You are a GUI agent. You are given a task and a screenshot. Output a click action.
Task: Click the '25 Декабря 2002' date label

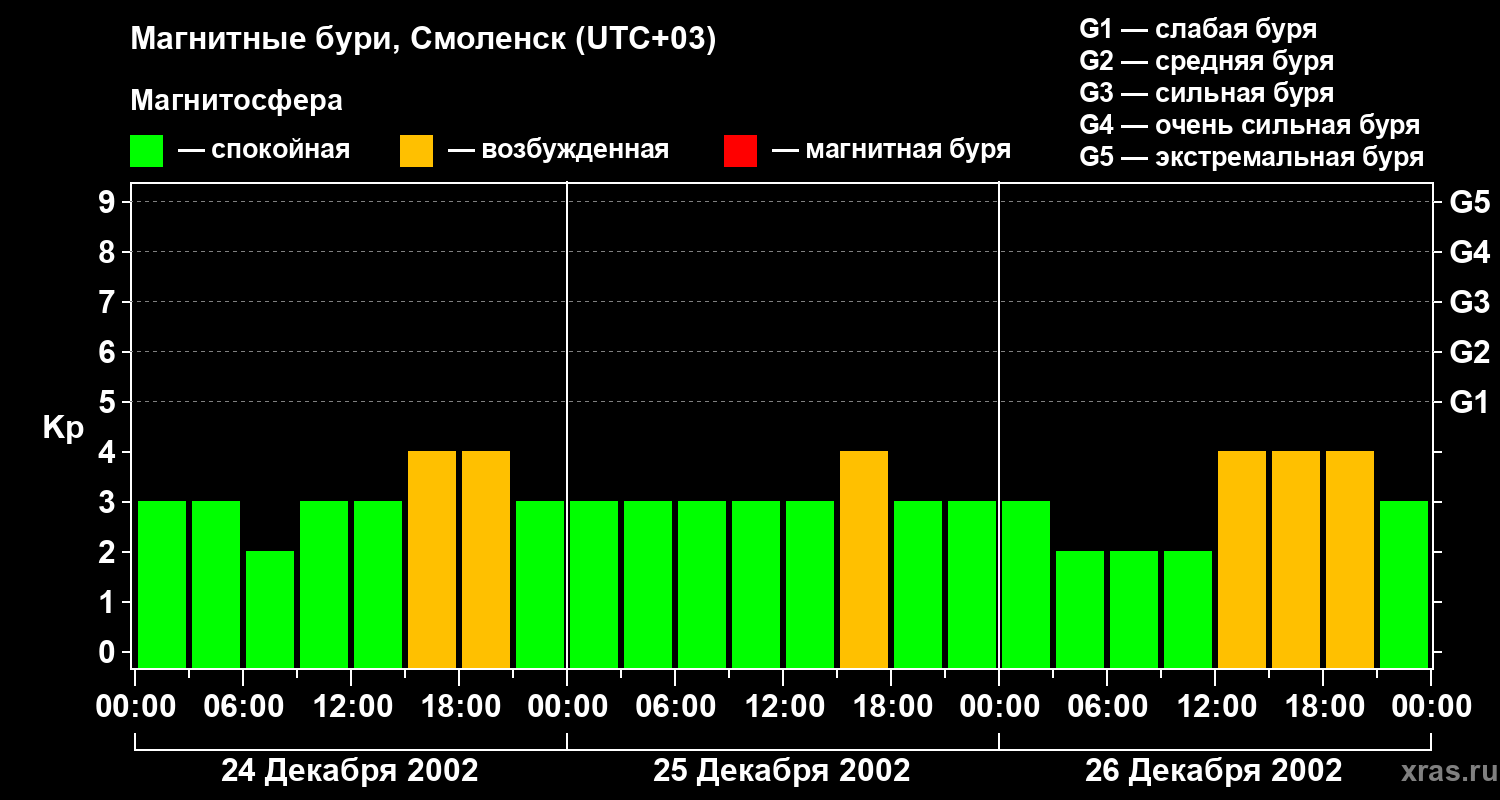click(782, 771)
